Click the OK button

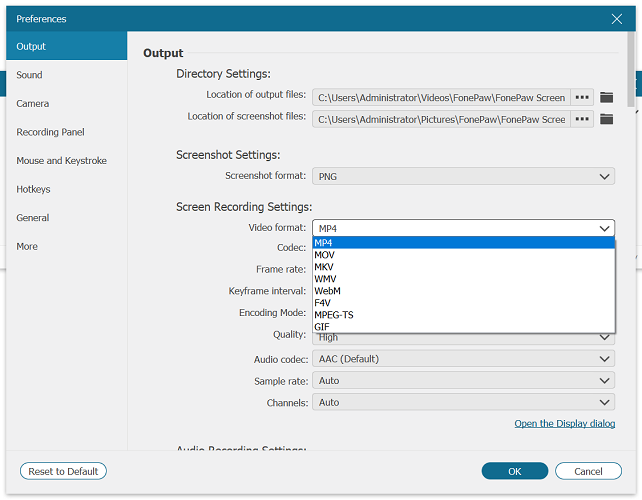tap(515, 471)
